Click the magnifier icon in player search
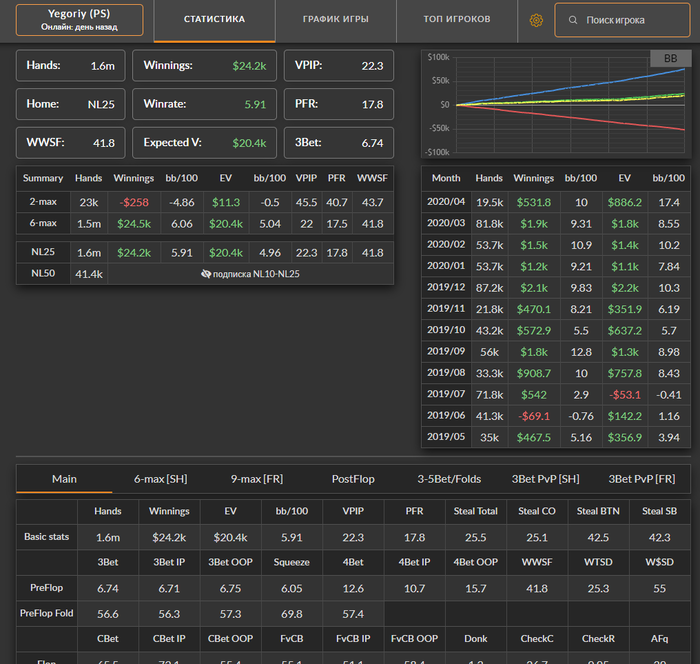This screenshot has width=700, height=664. tap(573, 20)
